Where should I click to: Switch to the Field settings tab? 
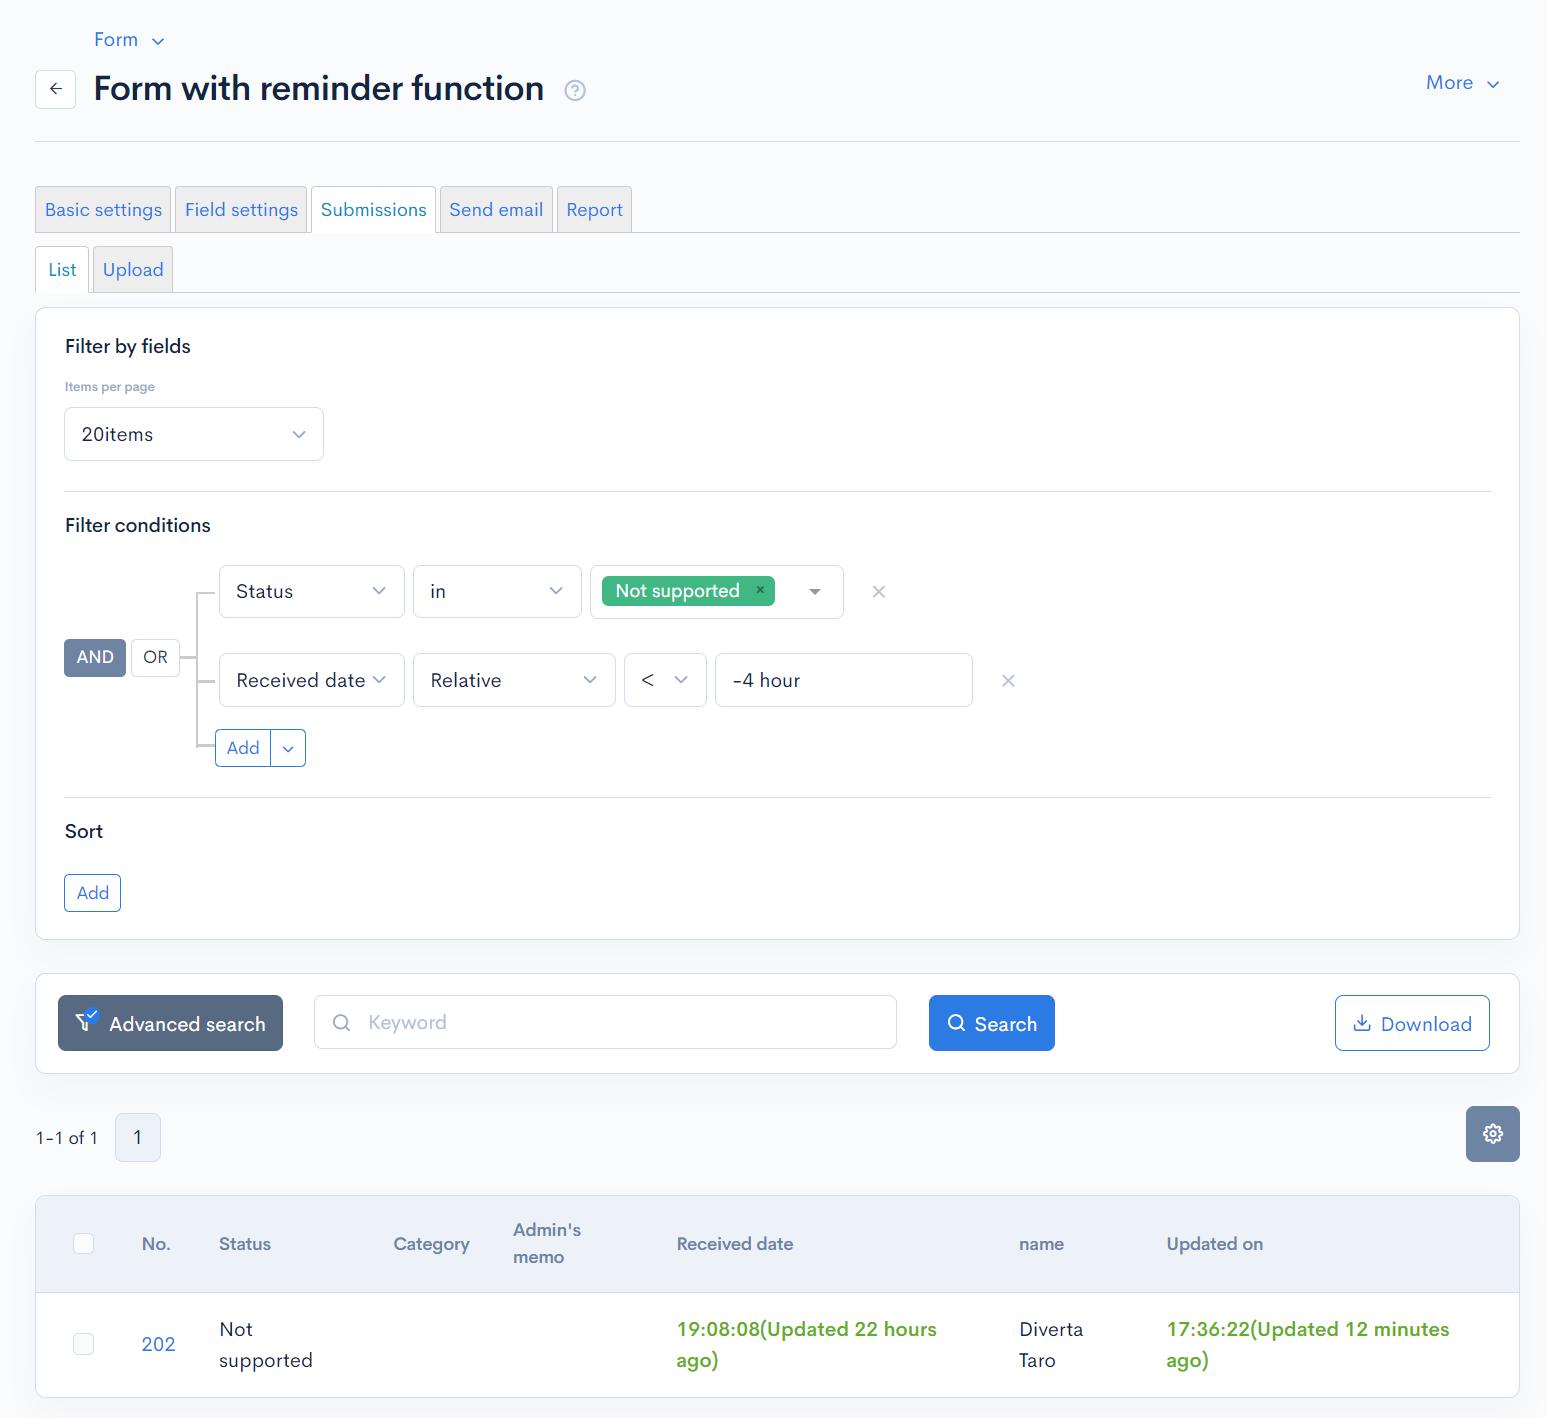pyautogui.click(x=241, y=210)
